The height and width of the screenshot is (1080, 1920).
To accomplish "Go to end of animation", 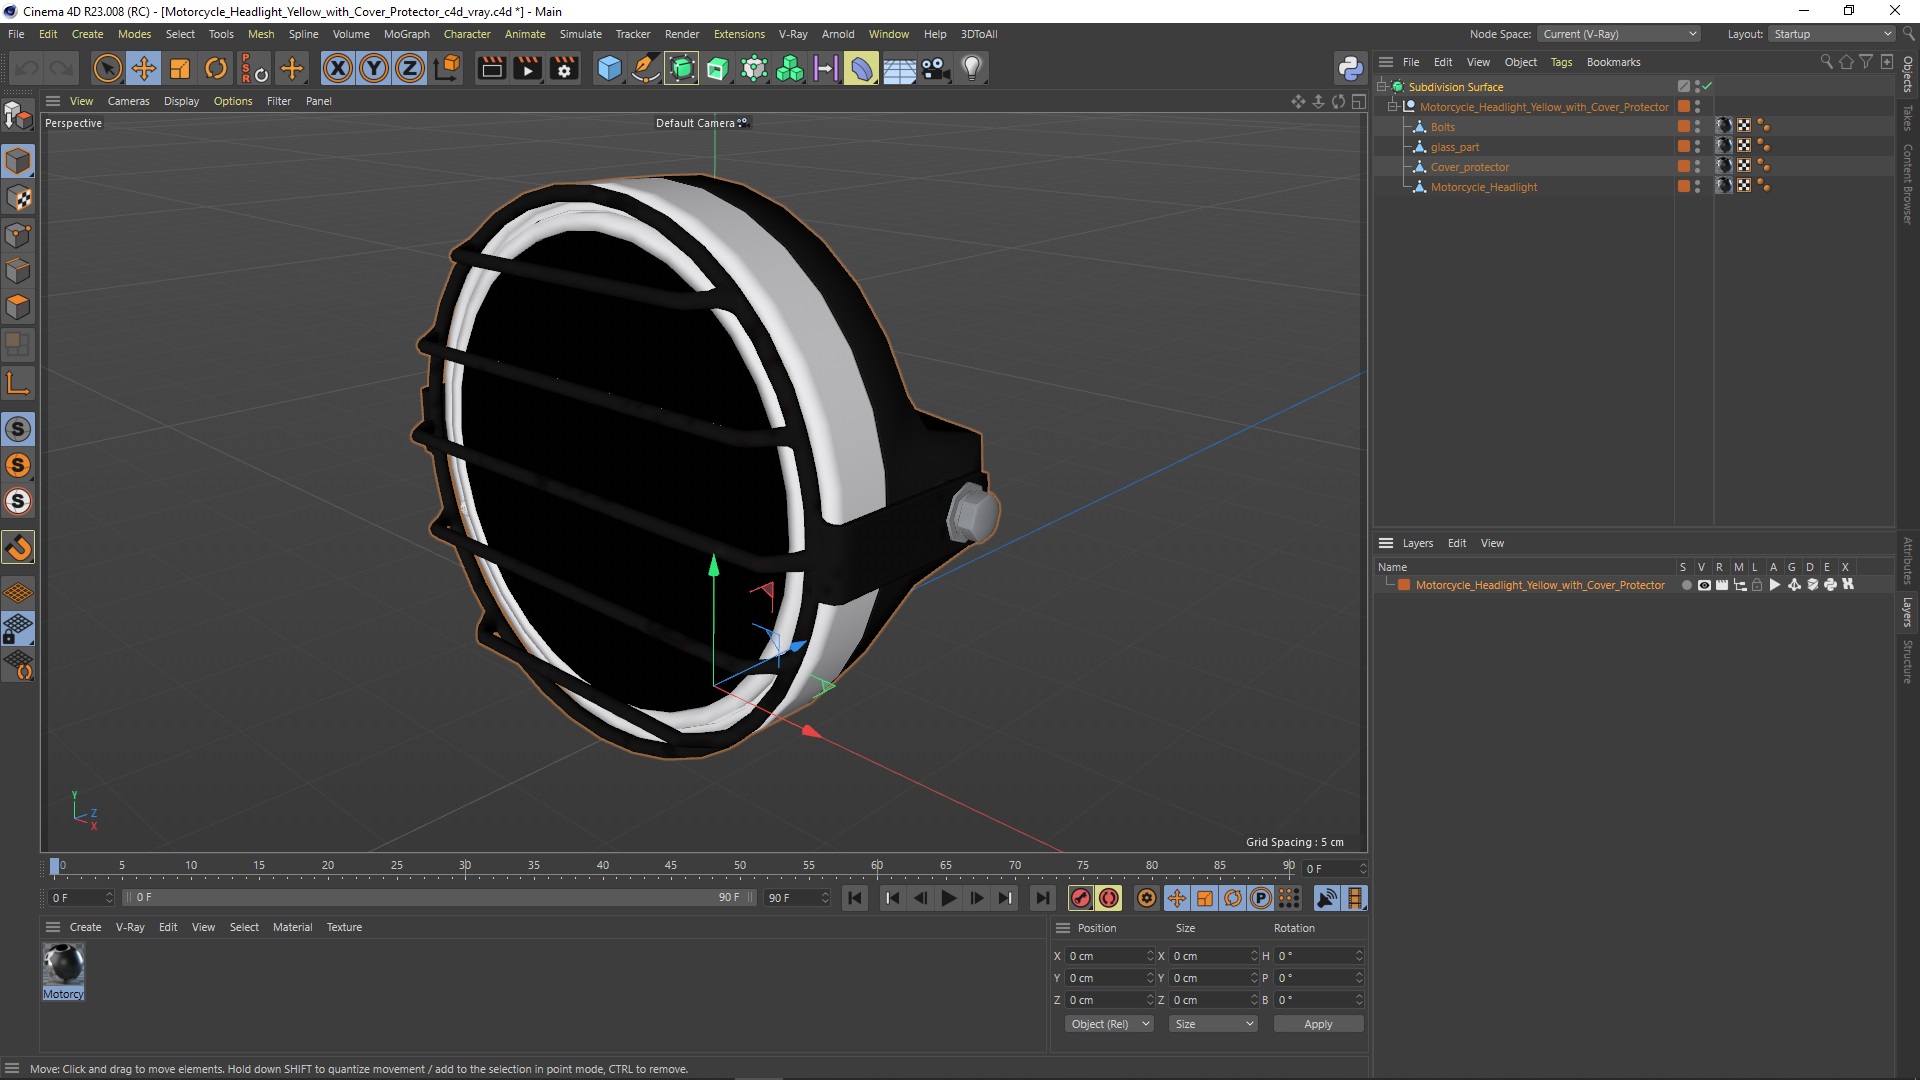I will 1042,898.
